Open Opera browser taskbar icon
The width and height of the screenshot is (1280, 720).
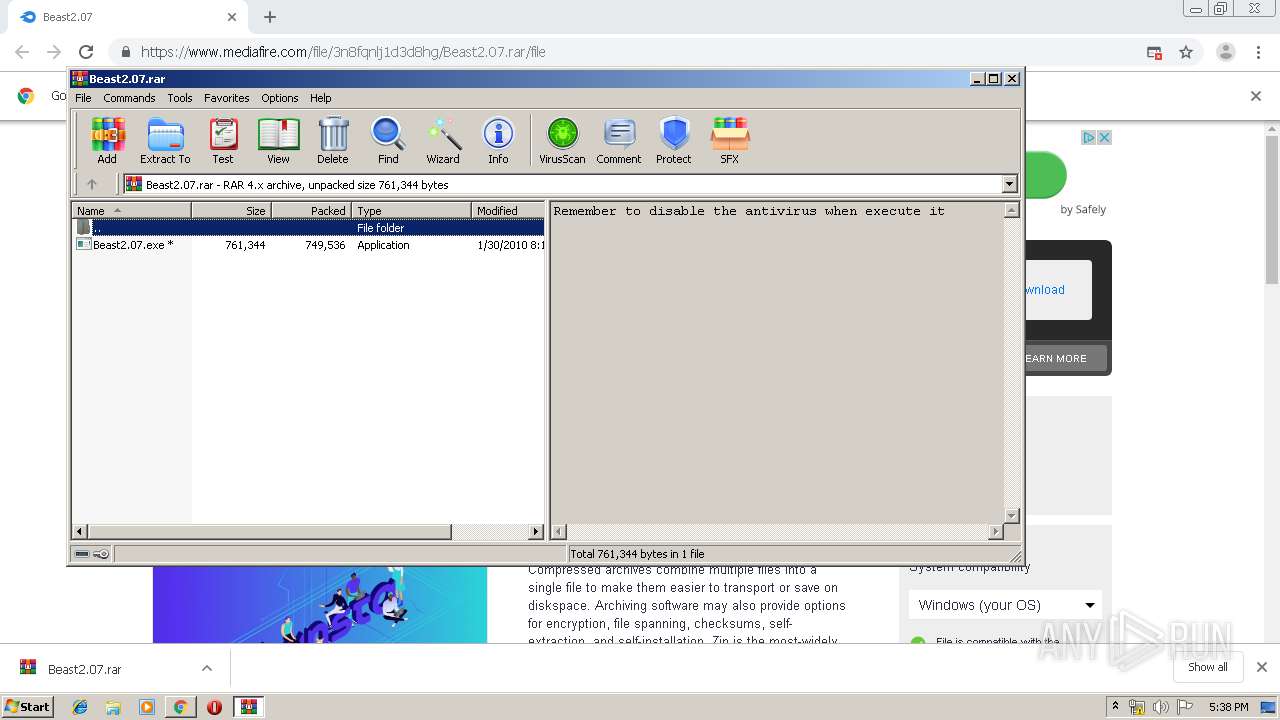point(214,707)
